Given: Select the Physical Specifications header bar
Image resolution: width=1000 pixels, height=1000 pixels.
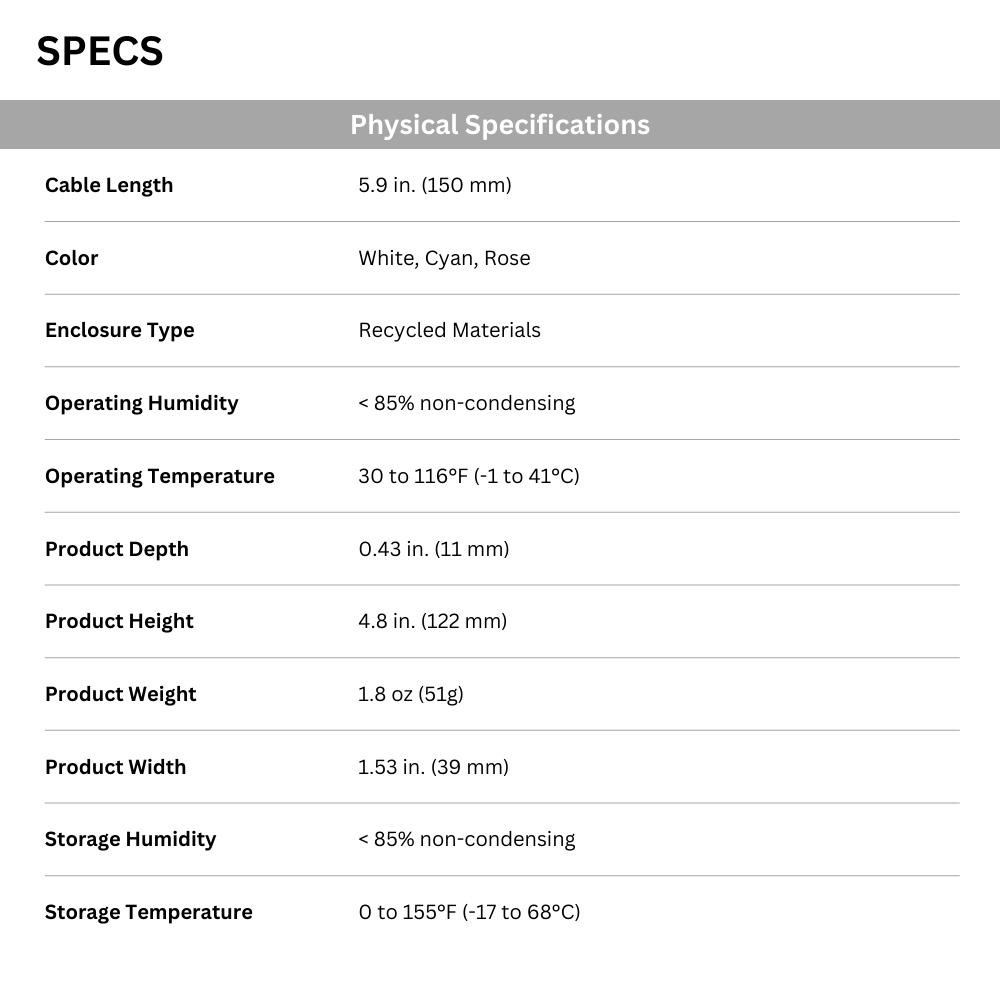Looking at the screenshot, I should [500, 124].
